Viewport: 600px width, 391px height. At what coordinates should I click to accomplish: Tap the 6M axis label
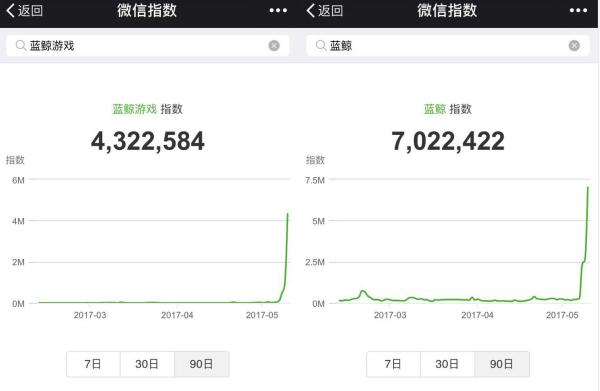[x=18, y=180]
